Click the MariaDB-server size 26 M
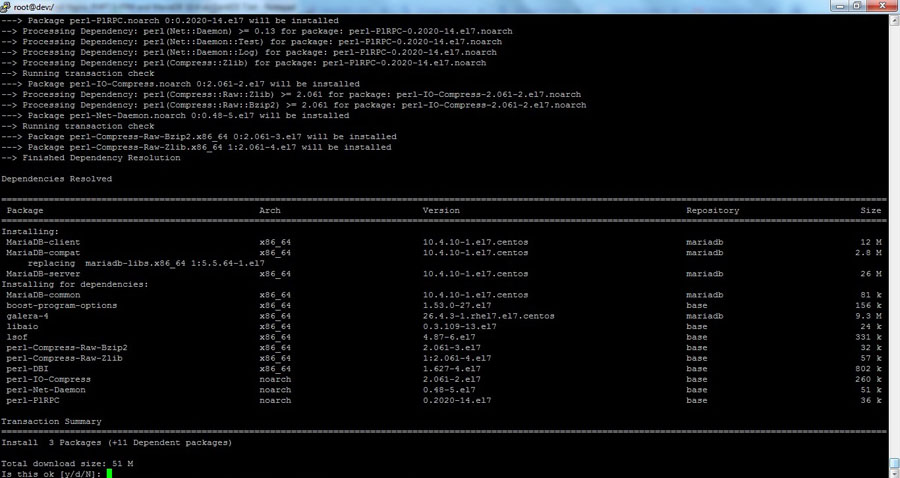This screenshot has height=478, width=900. [870, 274]
